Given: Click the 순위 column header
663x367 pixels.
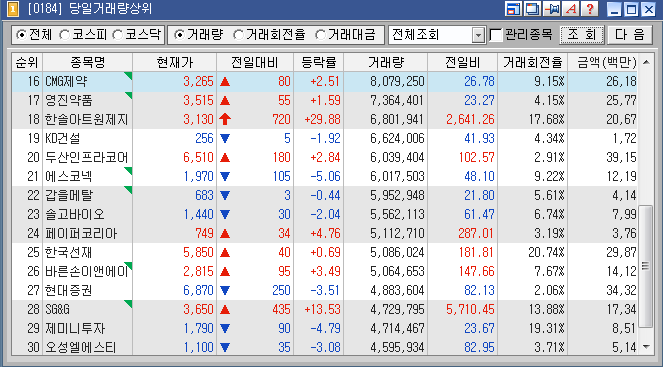Looking at the screenshot, I should 27,63.
